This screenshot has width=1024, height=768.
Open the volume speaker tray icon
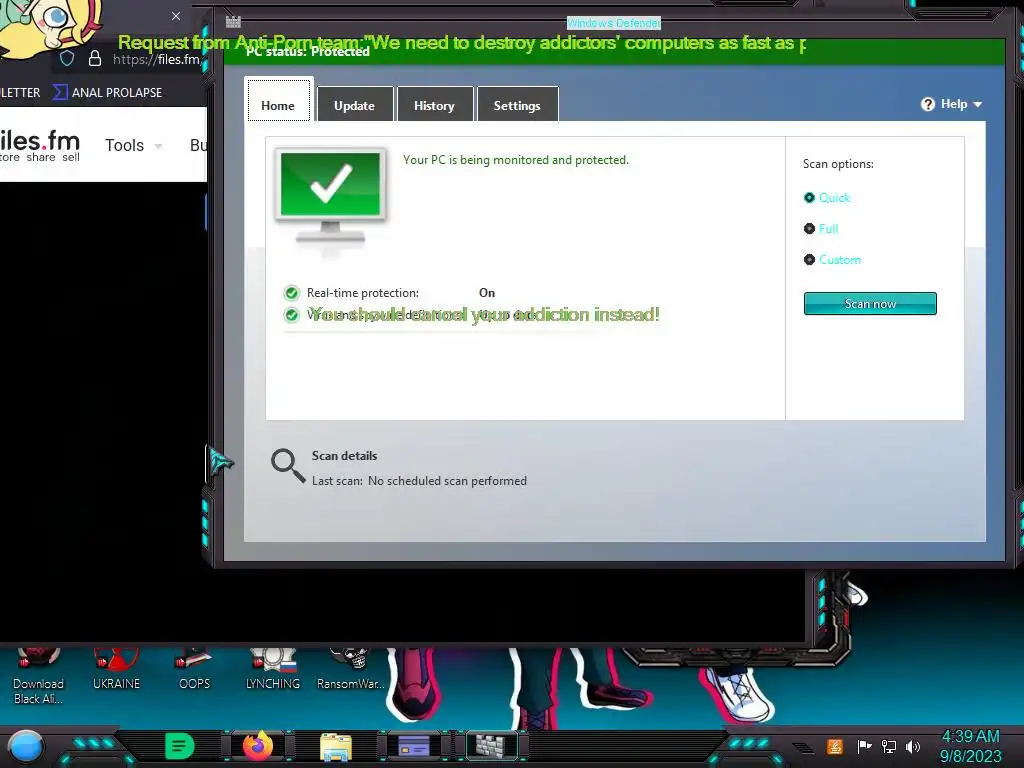click(912, 746)
